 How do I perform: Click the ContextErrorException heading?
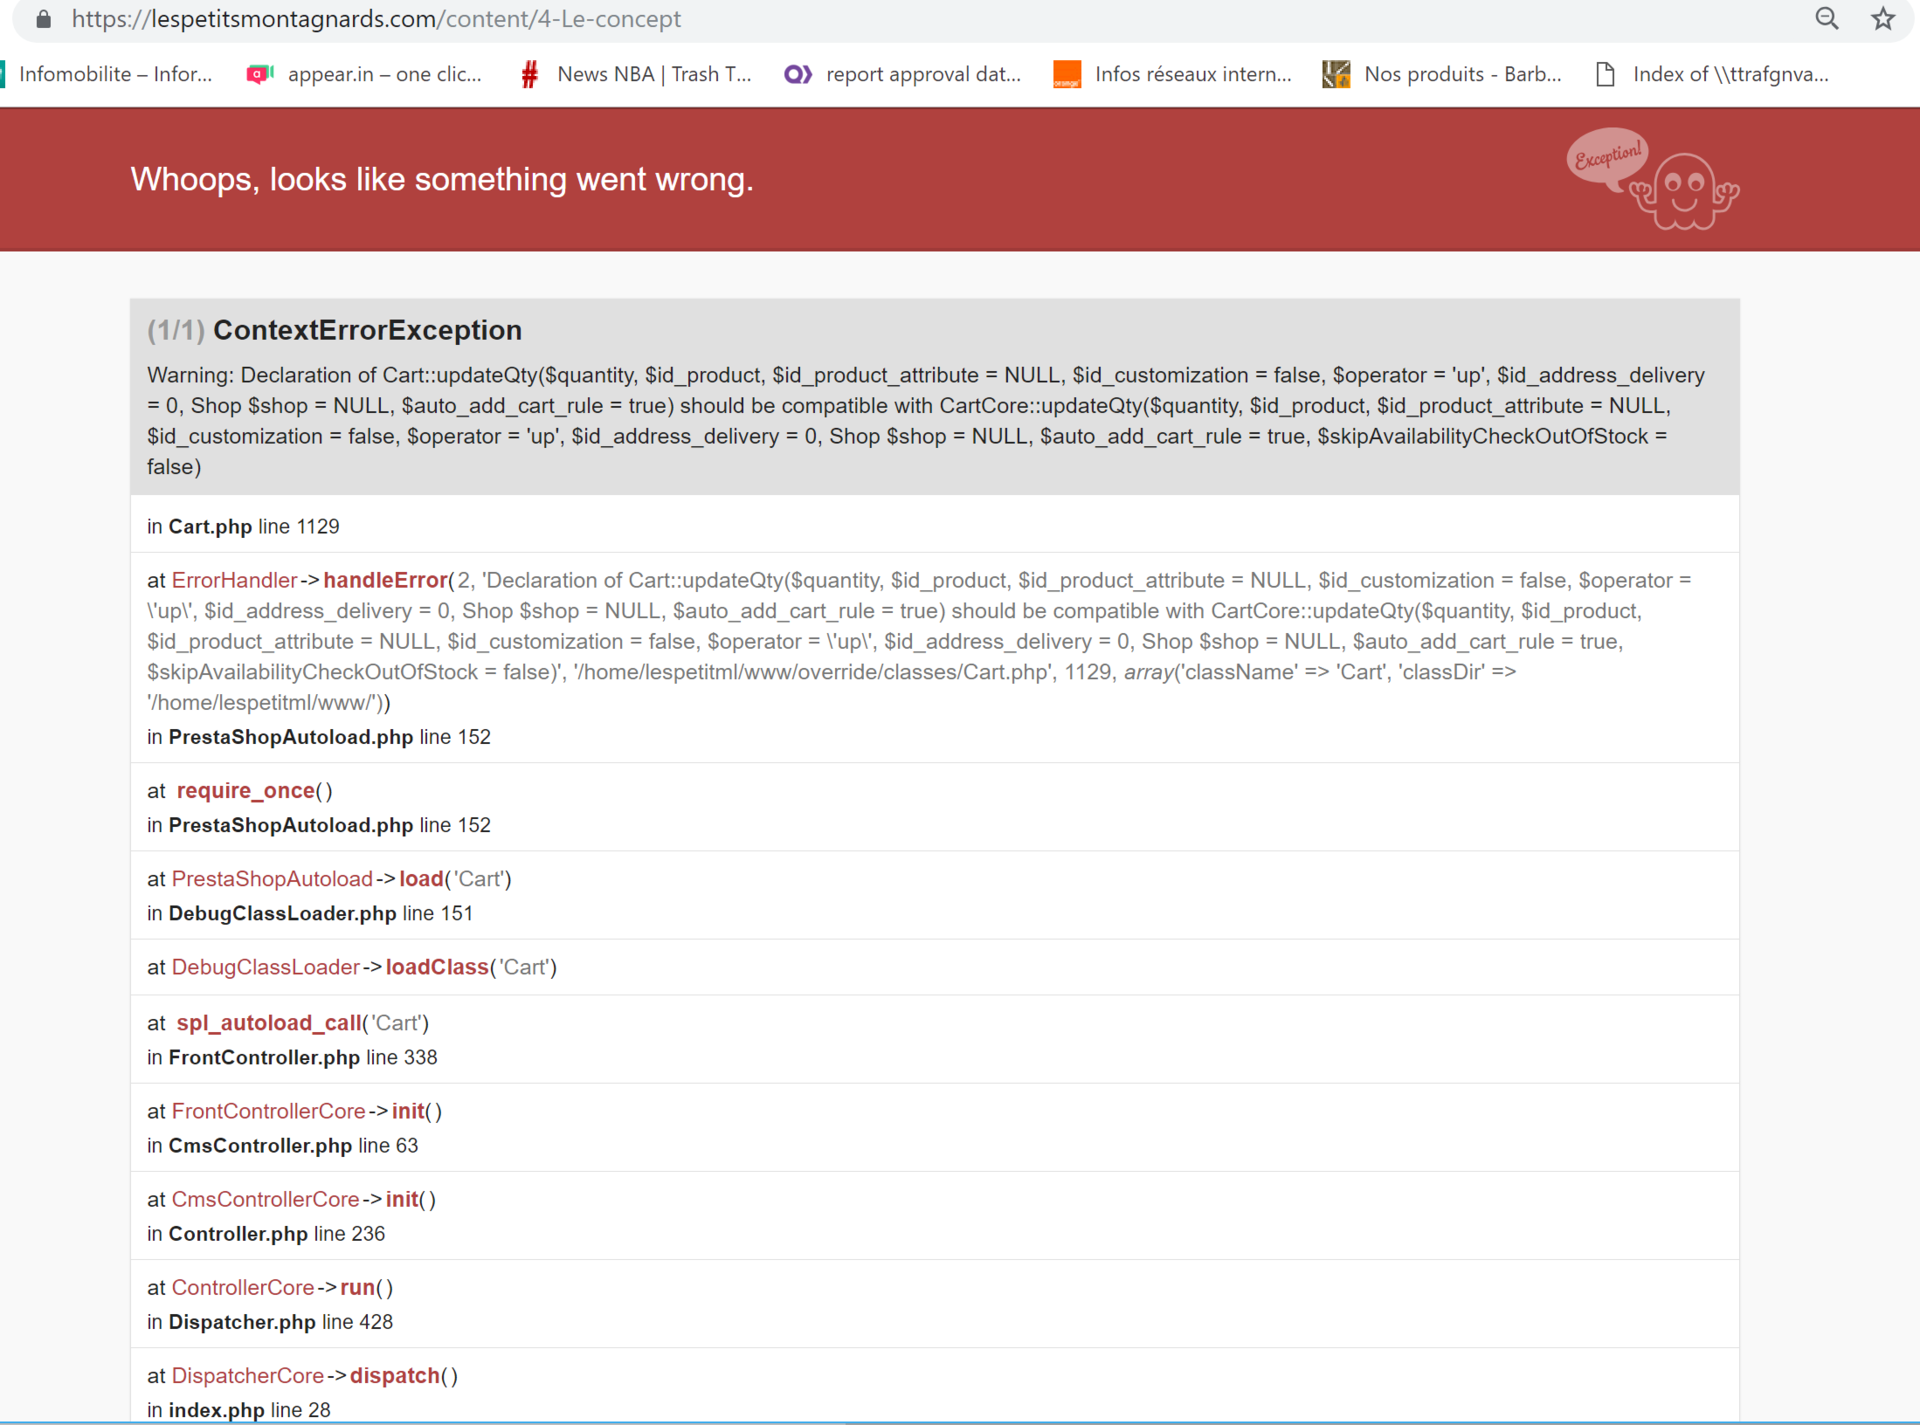coord(367,330)
